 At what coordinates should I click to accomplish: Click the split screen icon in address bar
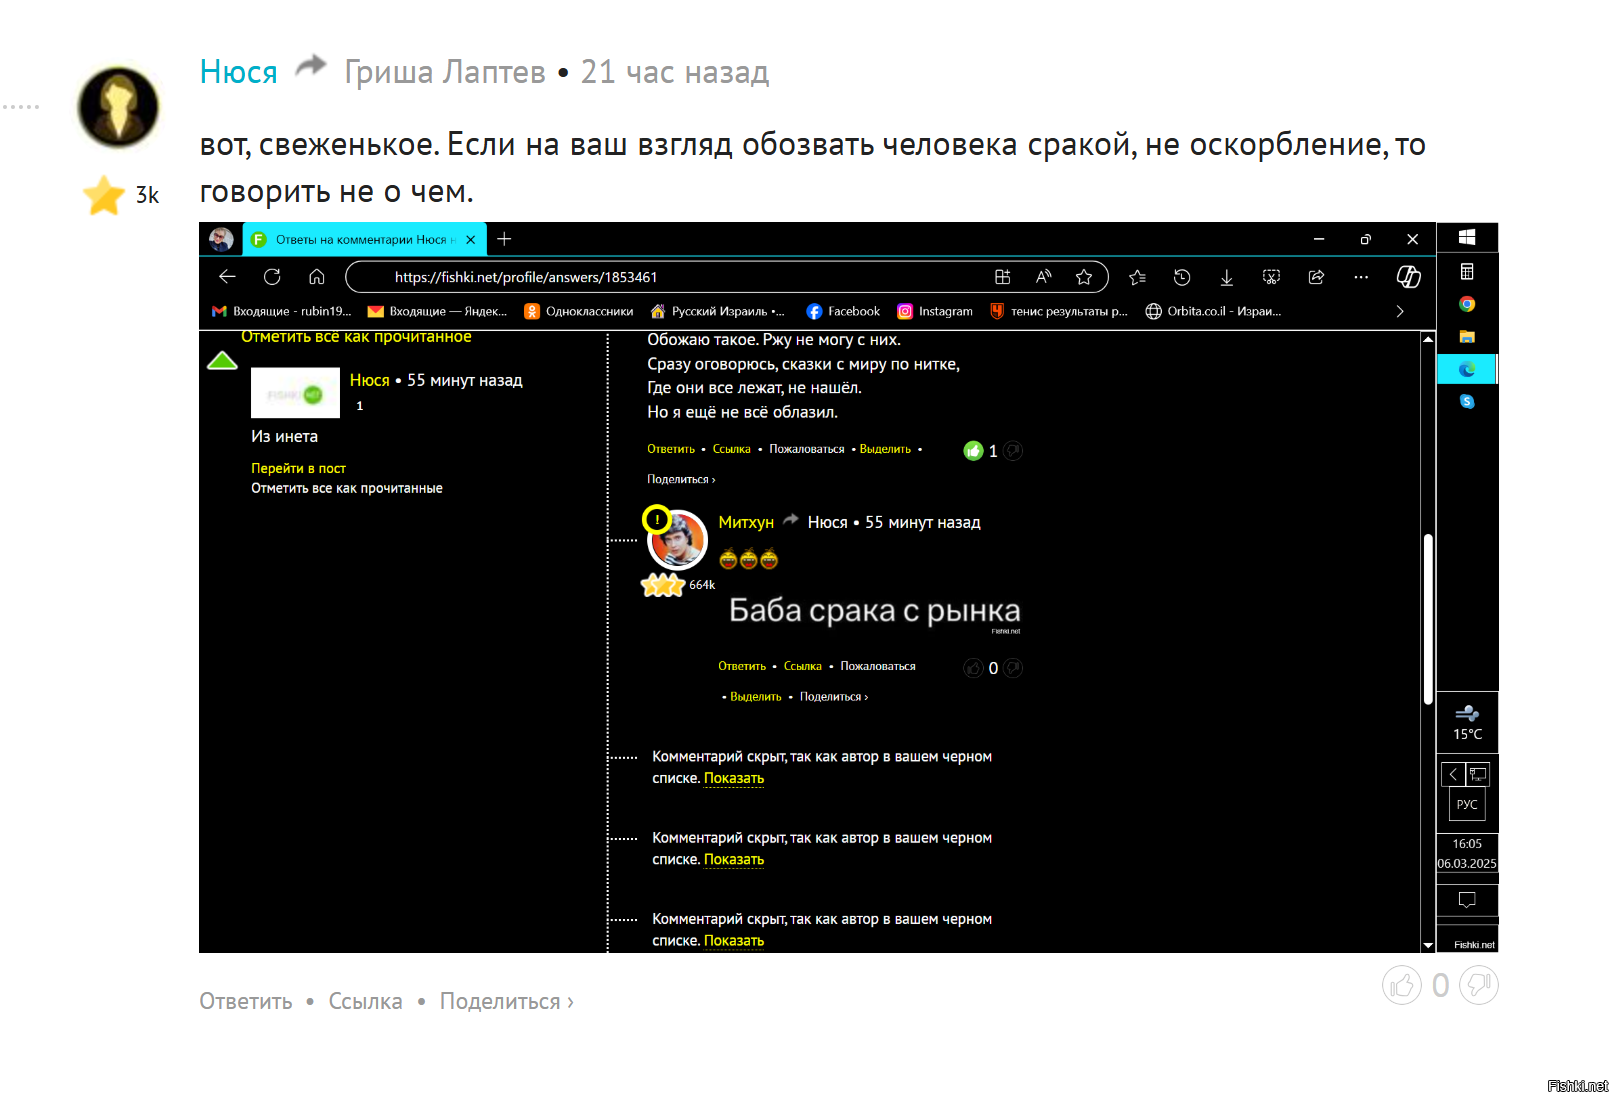click(x=1002, y=277)
